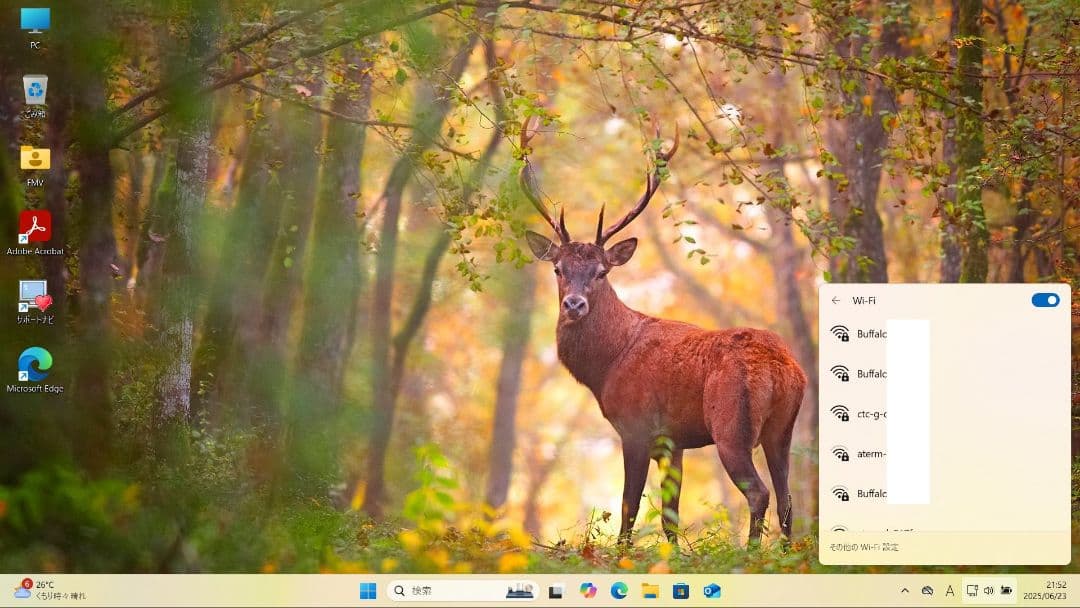1080x608 pixels.
Task: Launch Microsoft Edge from the taskbar
Action: click(618, 590)
